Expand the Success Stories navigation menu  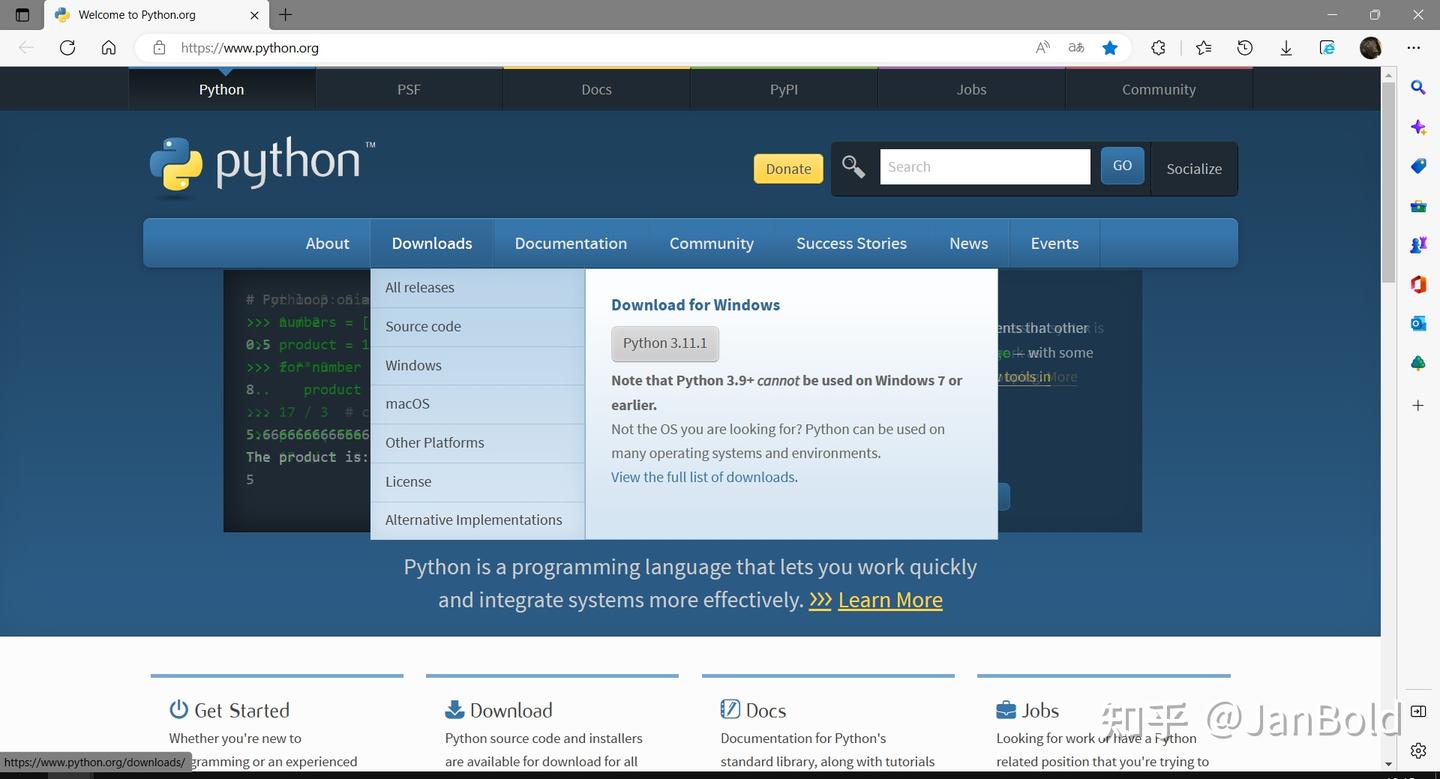[x=851, y=243]
